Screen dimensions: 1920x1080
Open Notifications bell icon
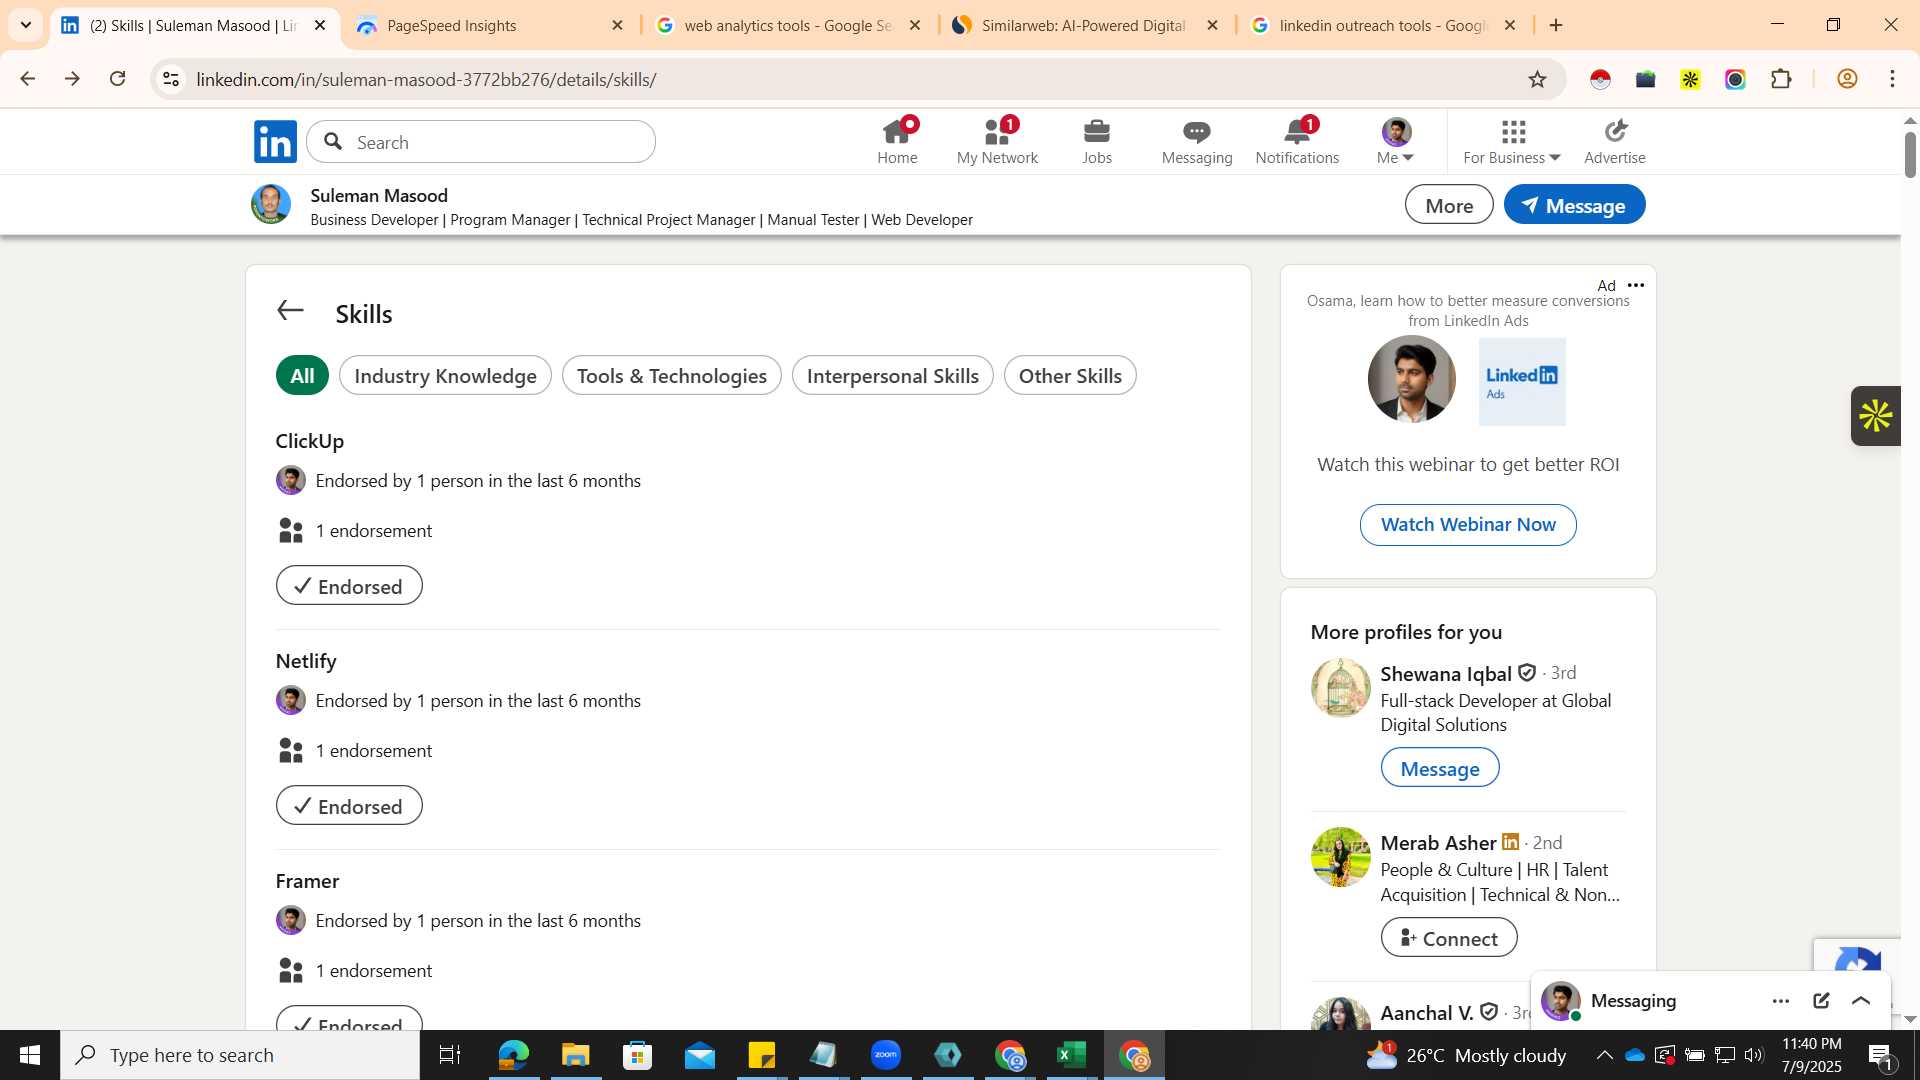[x=1297, y=141]
